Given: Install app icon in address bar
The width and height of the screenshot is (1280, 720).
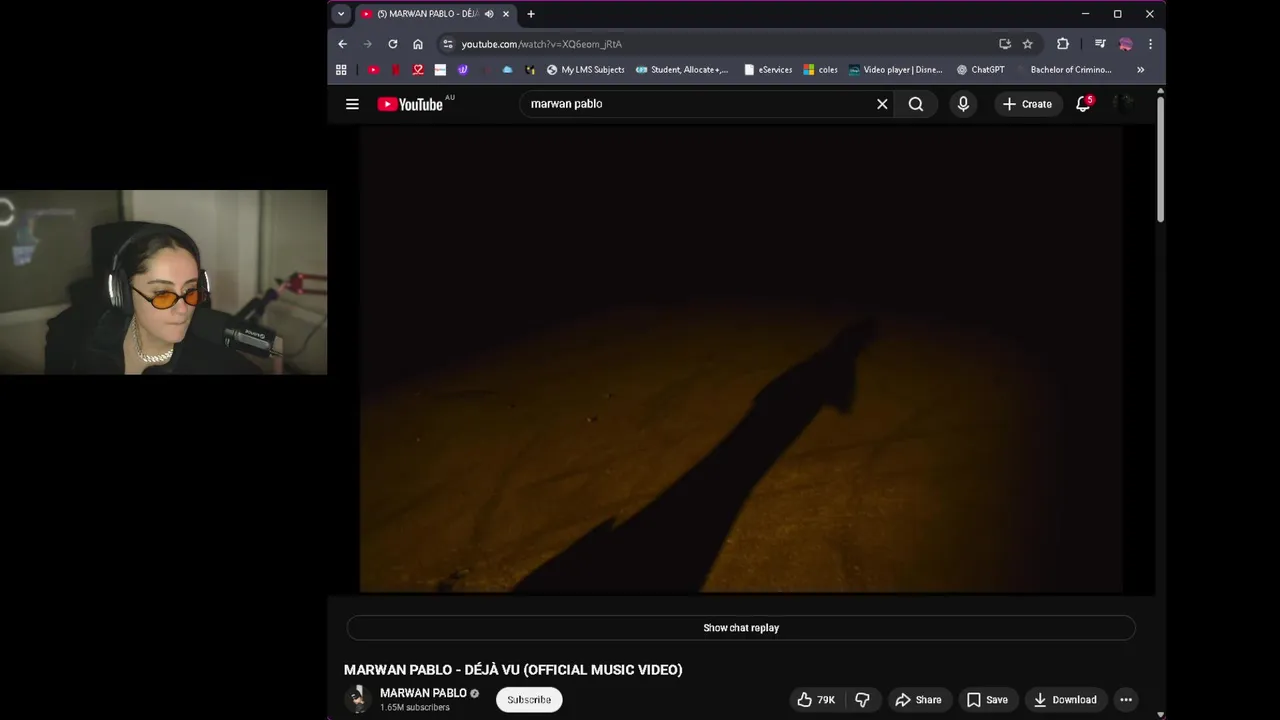Looking at the screenshot, I should point(1005,44).
